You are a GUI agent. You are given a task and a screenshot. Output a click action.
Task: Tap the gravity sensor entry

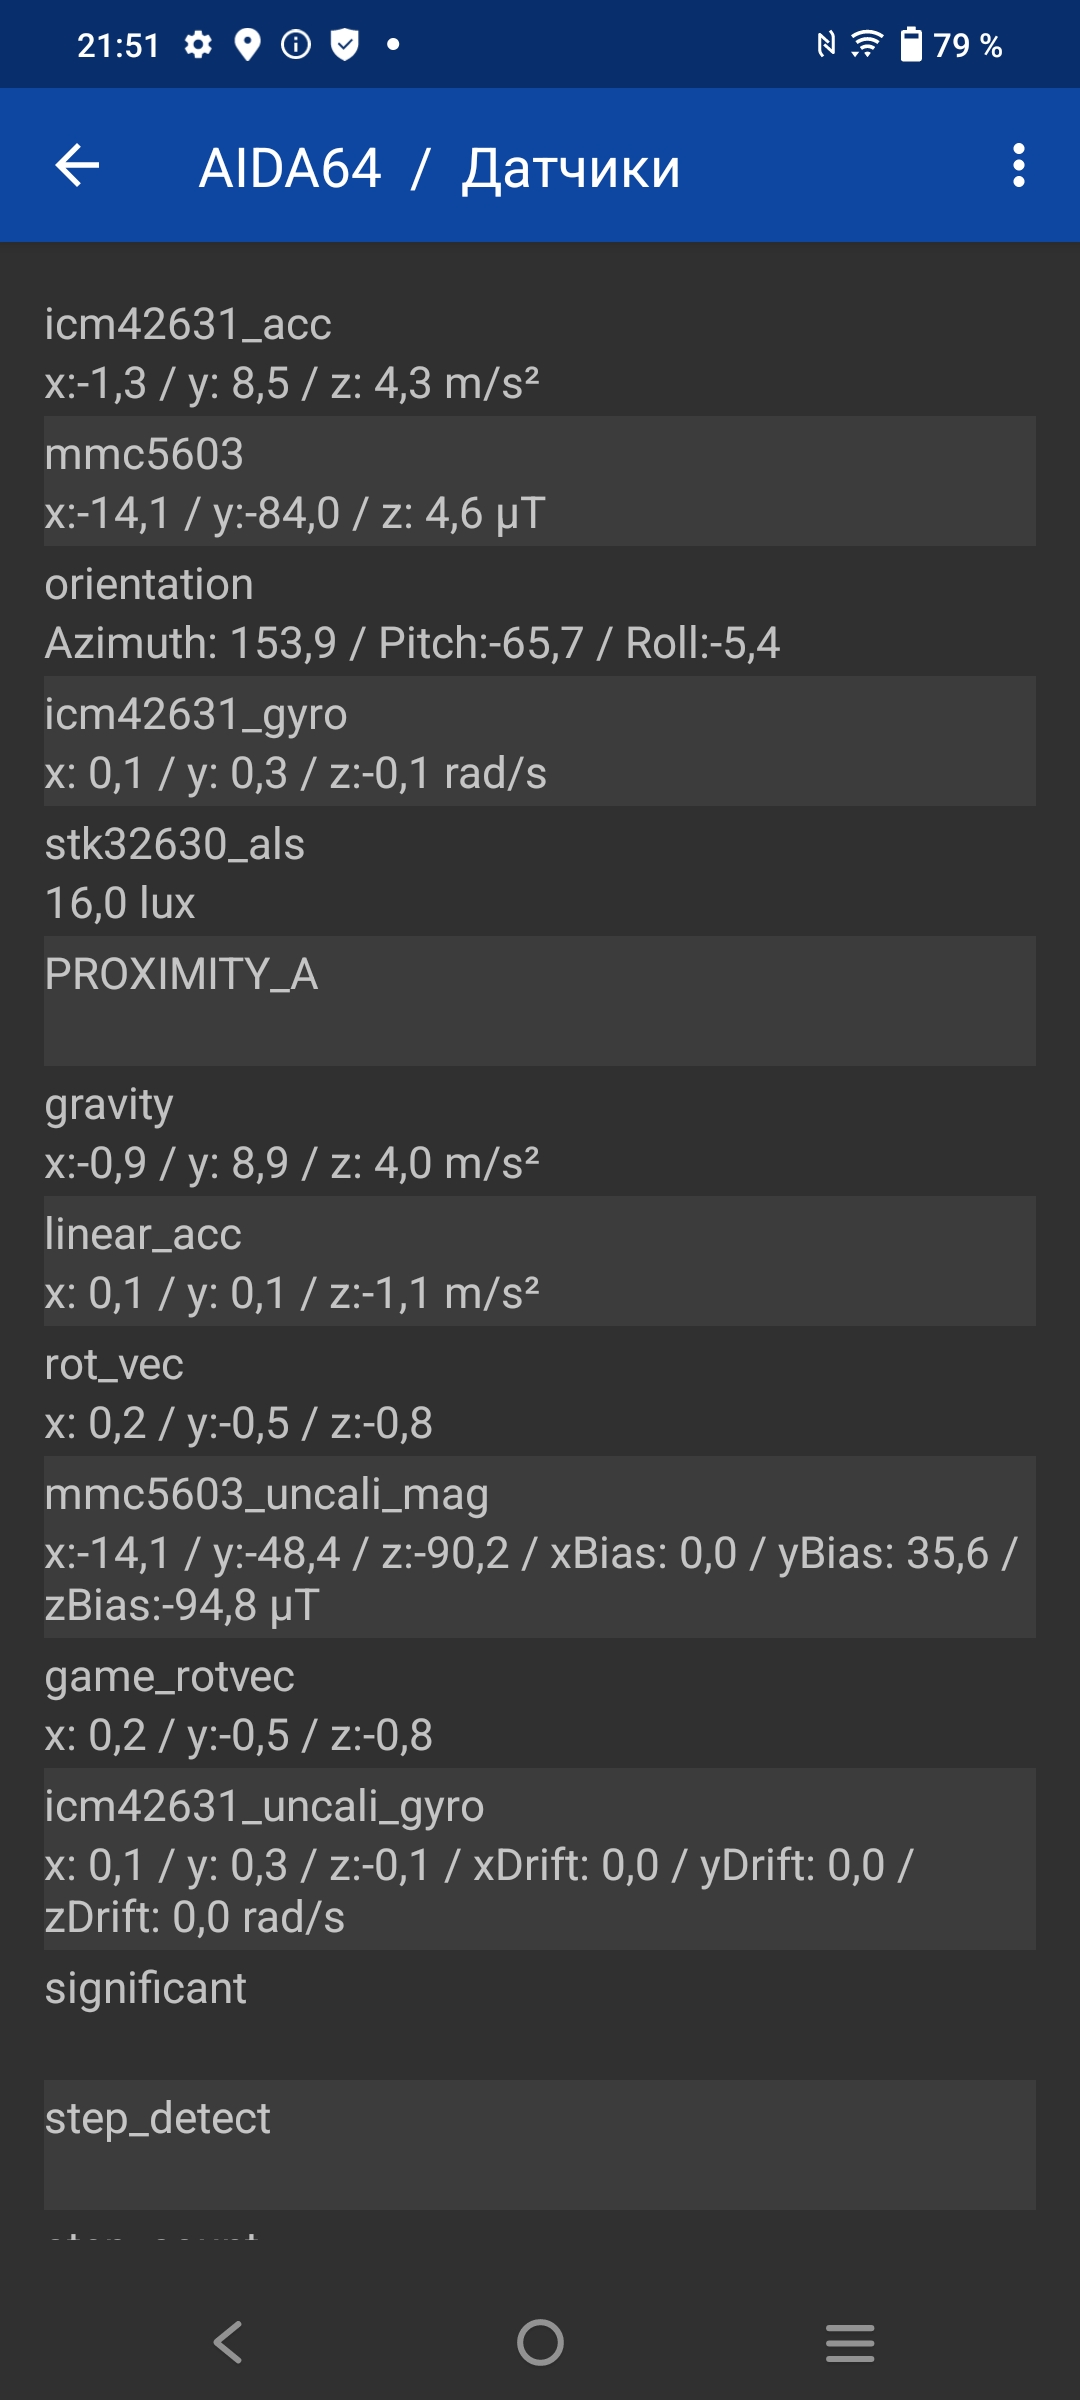[540, 1132]
